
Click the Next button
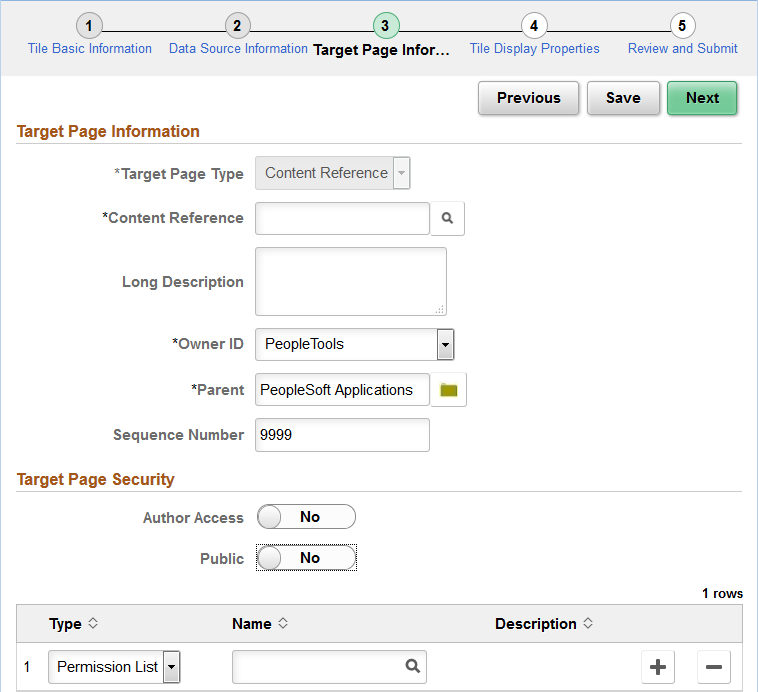coord(702,98)
